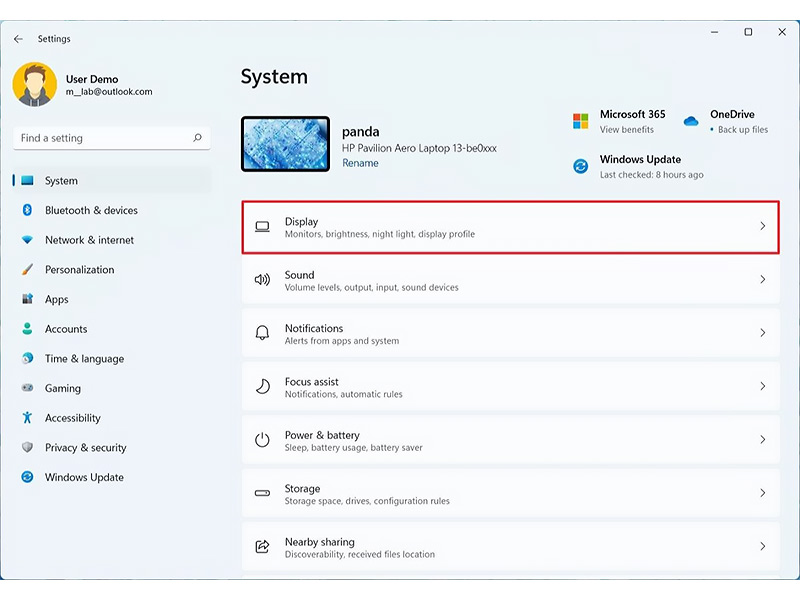The width and height of the screenshot is (800, 600).
Task: Click the Notifications bell icon
Action: click(262, 333)
